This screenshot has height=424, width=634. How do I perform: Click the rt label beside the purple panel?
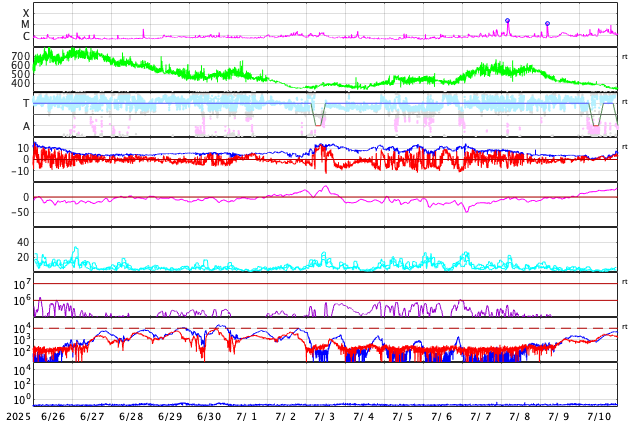point(625,282)
